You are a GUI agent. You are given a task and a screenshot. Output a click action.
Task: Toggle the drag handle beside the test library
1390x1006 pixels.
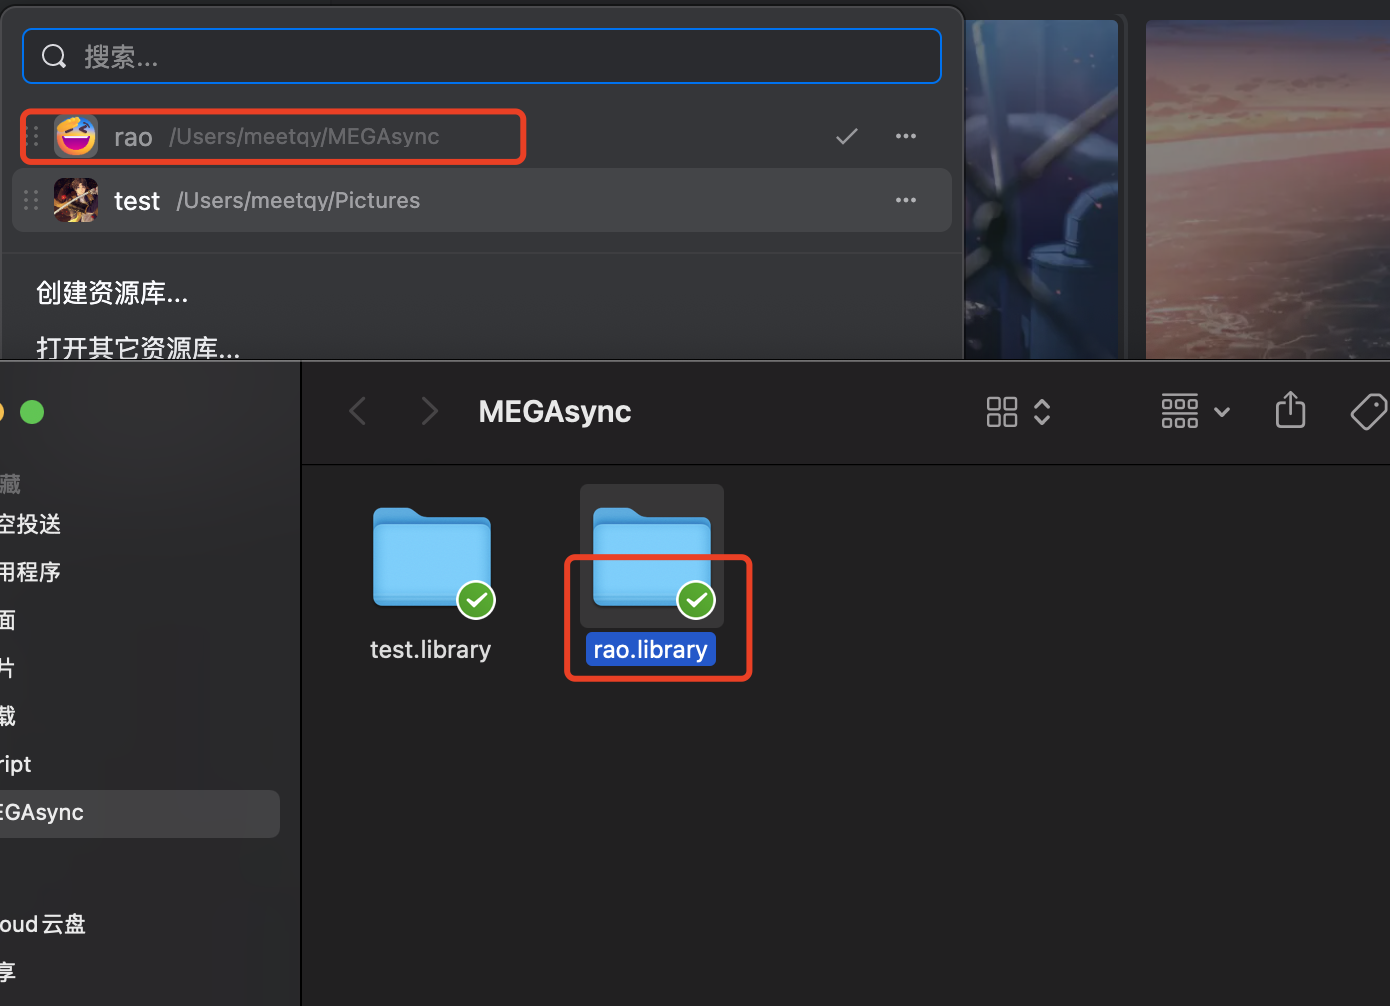point(30,200)
